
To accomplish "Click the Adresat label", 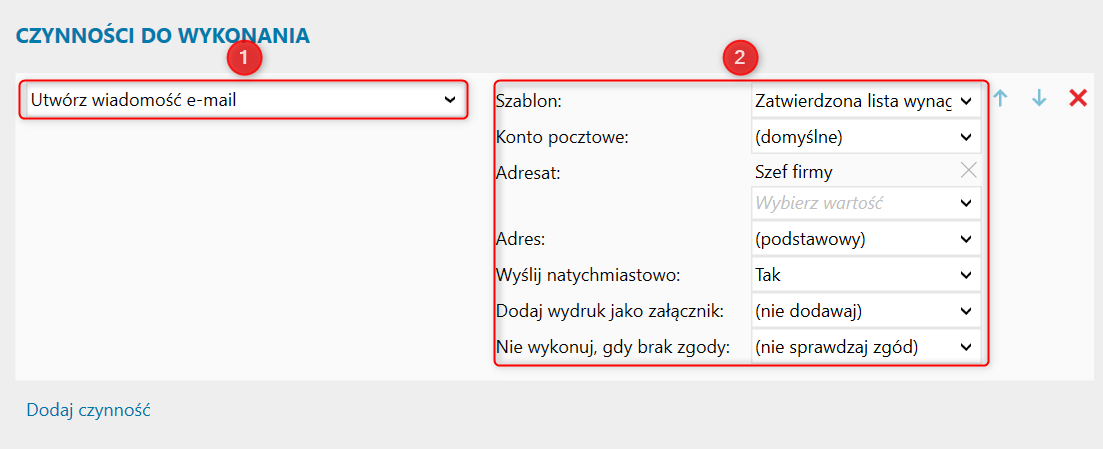I will coord(528,172).
